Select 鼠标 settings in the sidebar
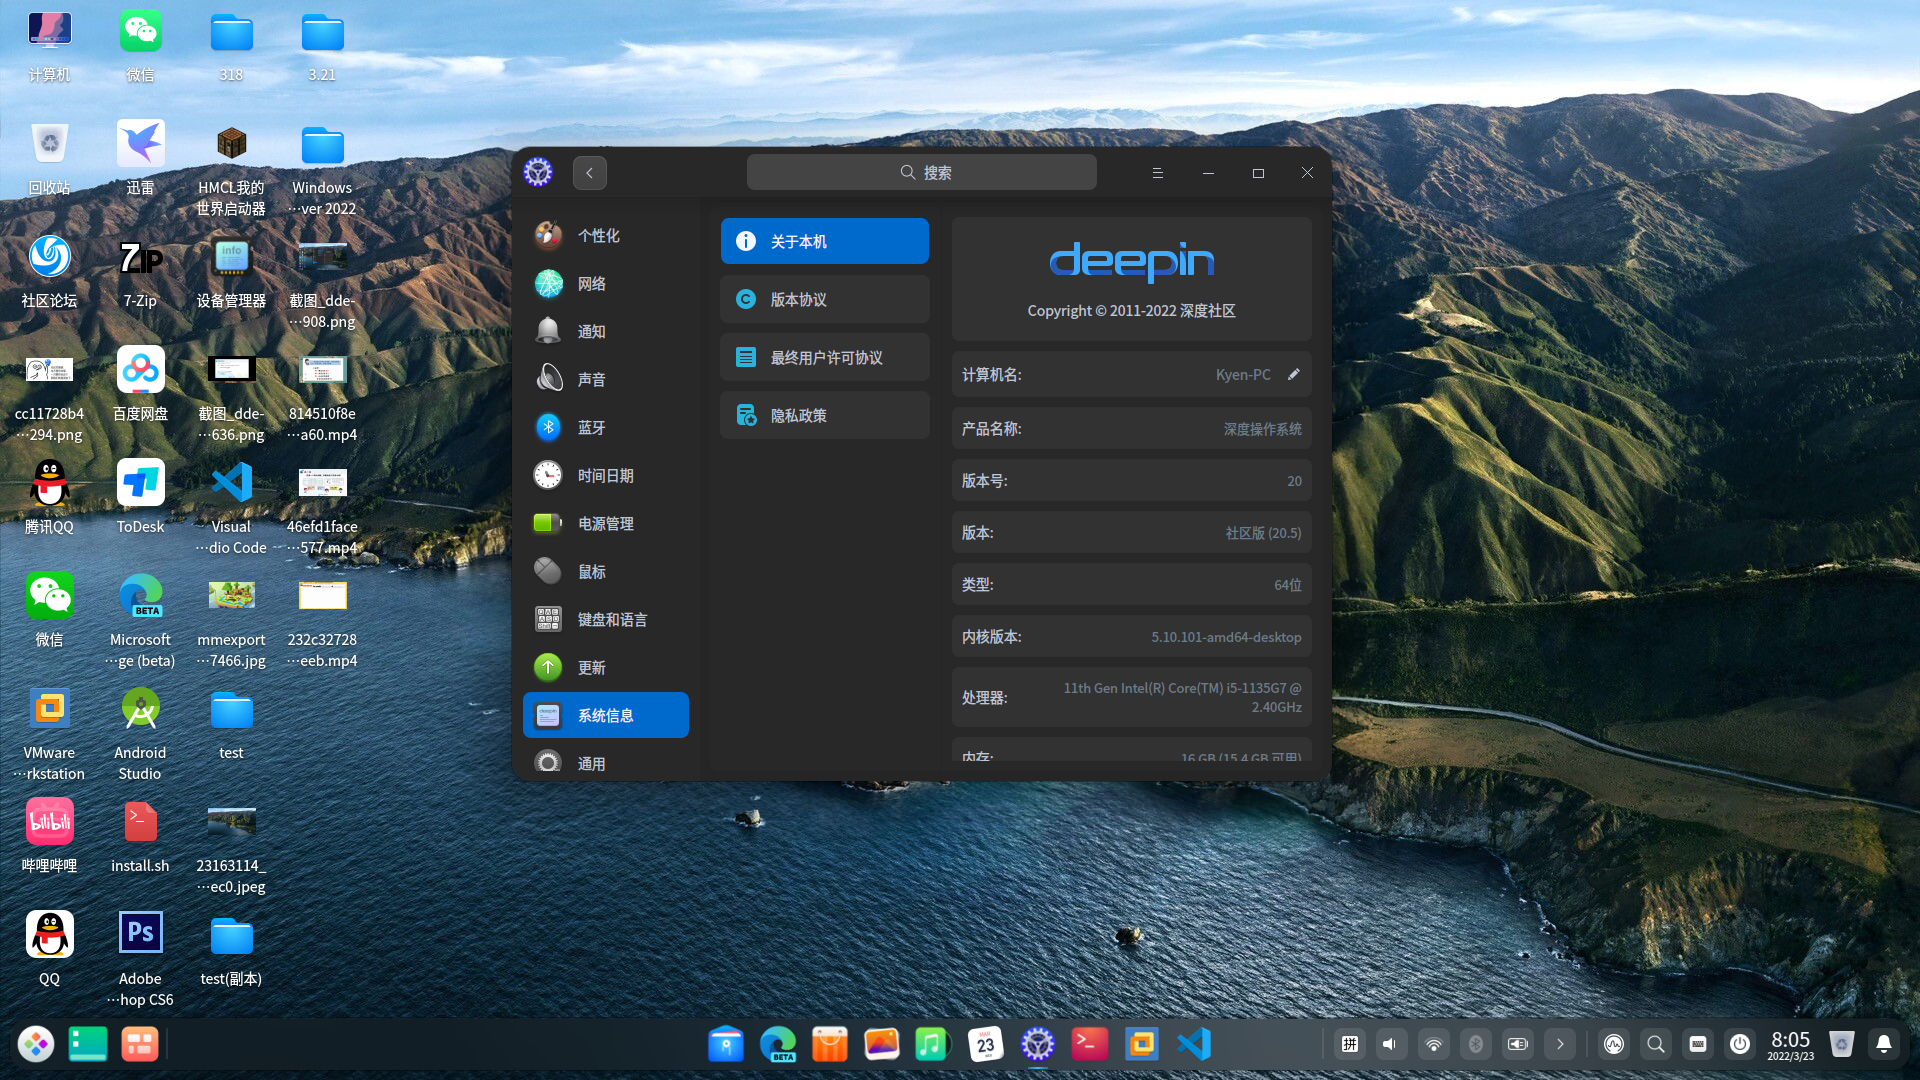The height and width of the screenshot is (1080, 1920). 591,571
